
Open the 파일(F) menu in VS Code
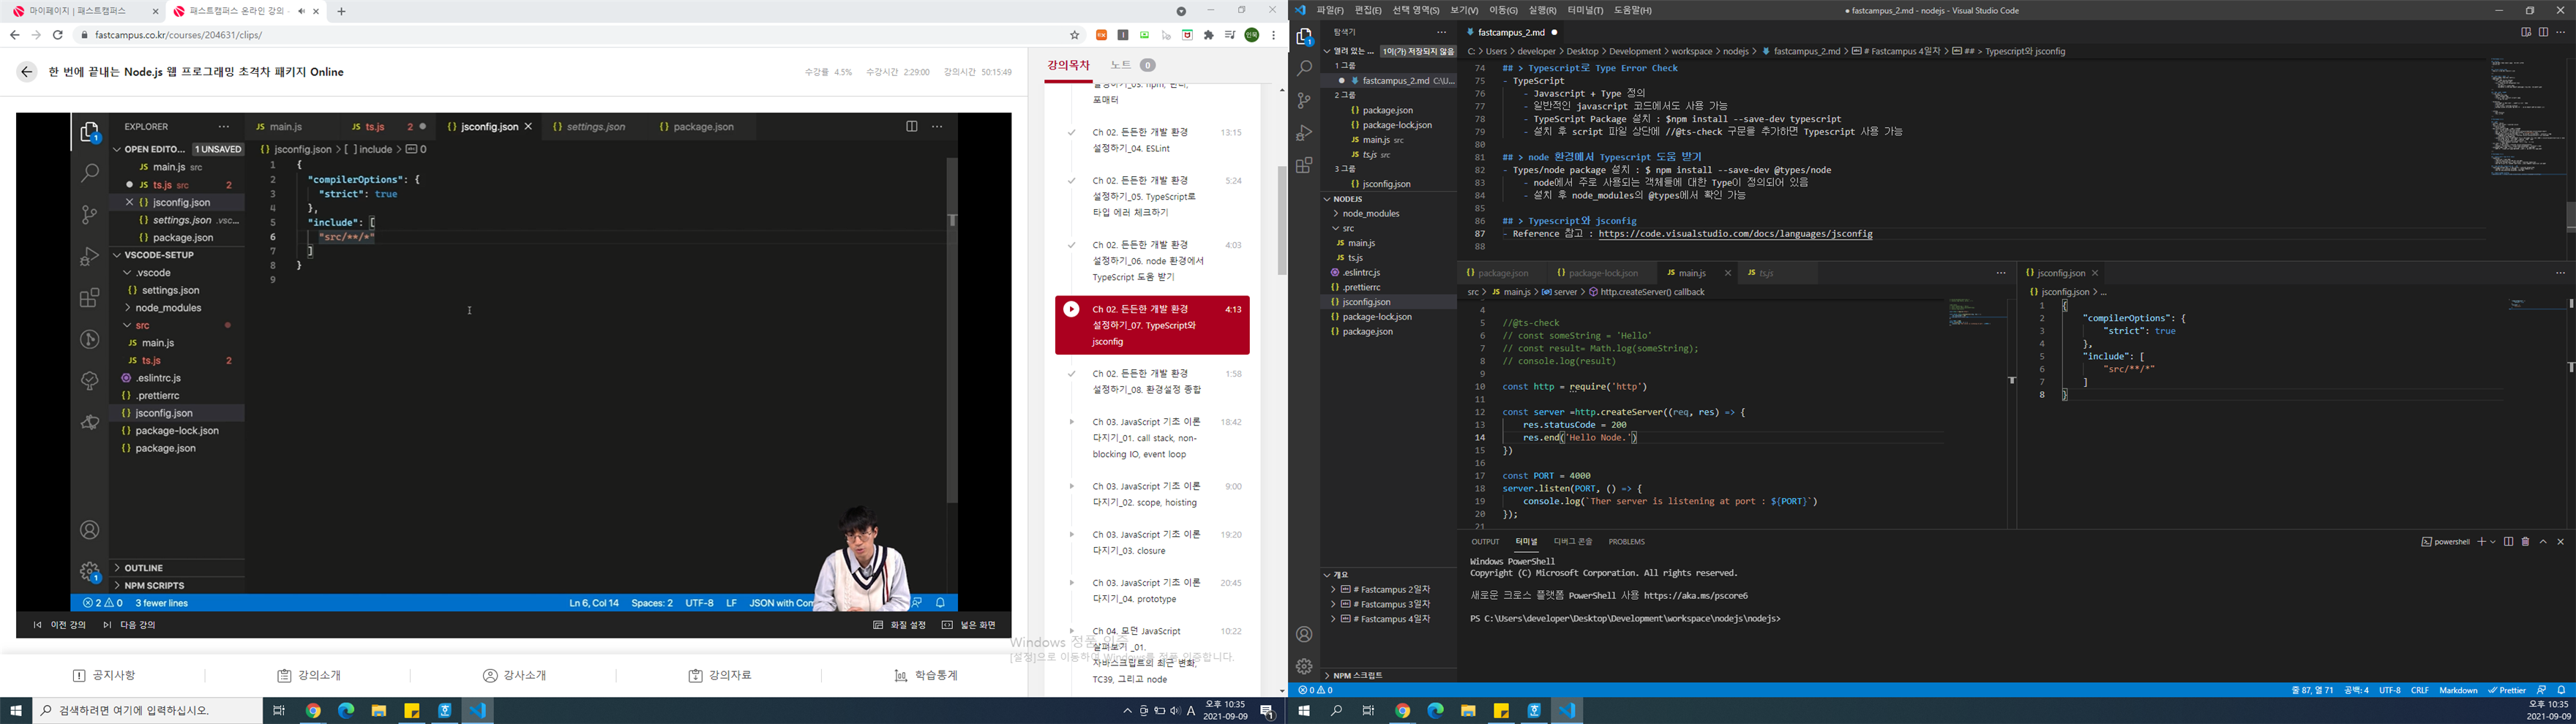(x=1330, y=10)
